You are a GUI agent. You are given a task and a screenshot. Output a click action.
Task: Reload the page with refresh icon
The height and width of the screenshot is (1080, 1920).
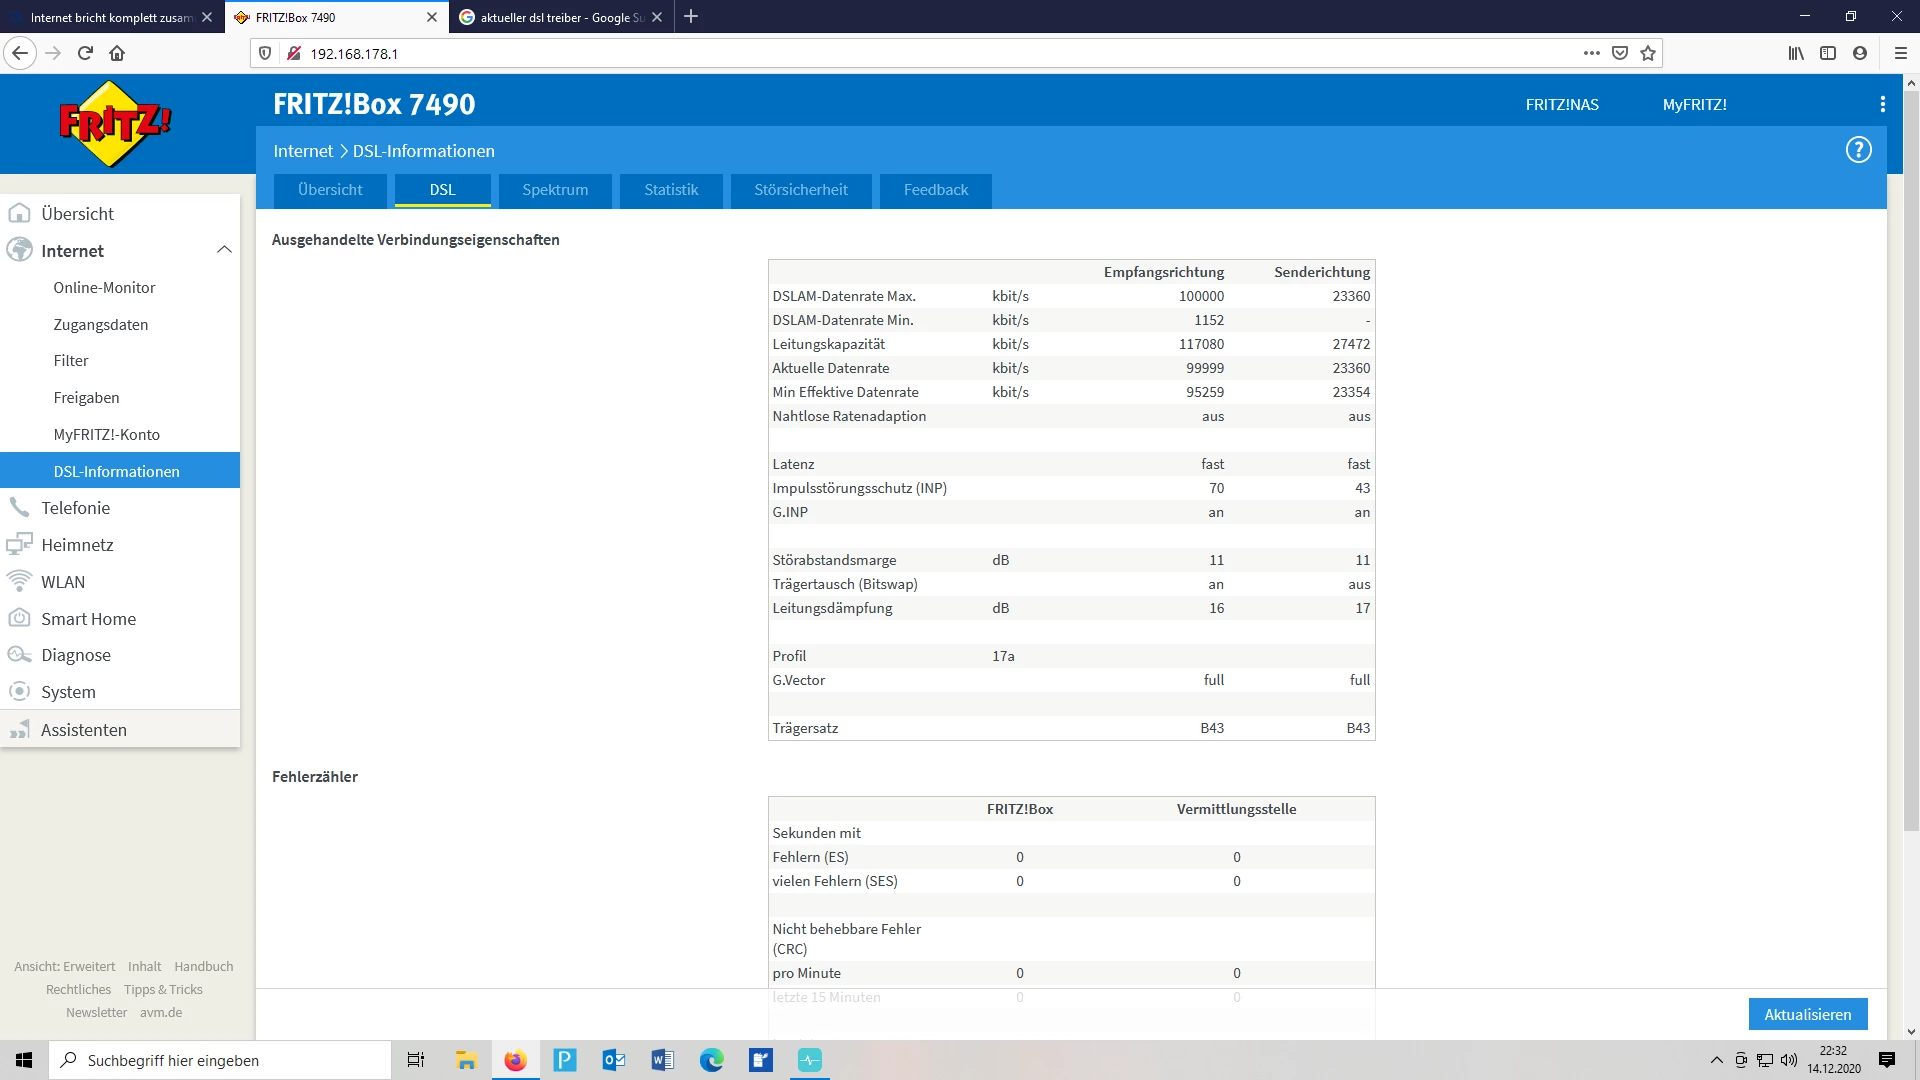pos(85,53)
